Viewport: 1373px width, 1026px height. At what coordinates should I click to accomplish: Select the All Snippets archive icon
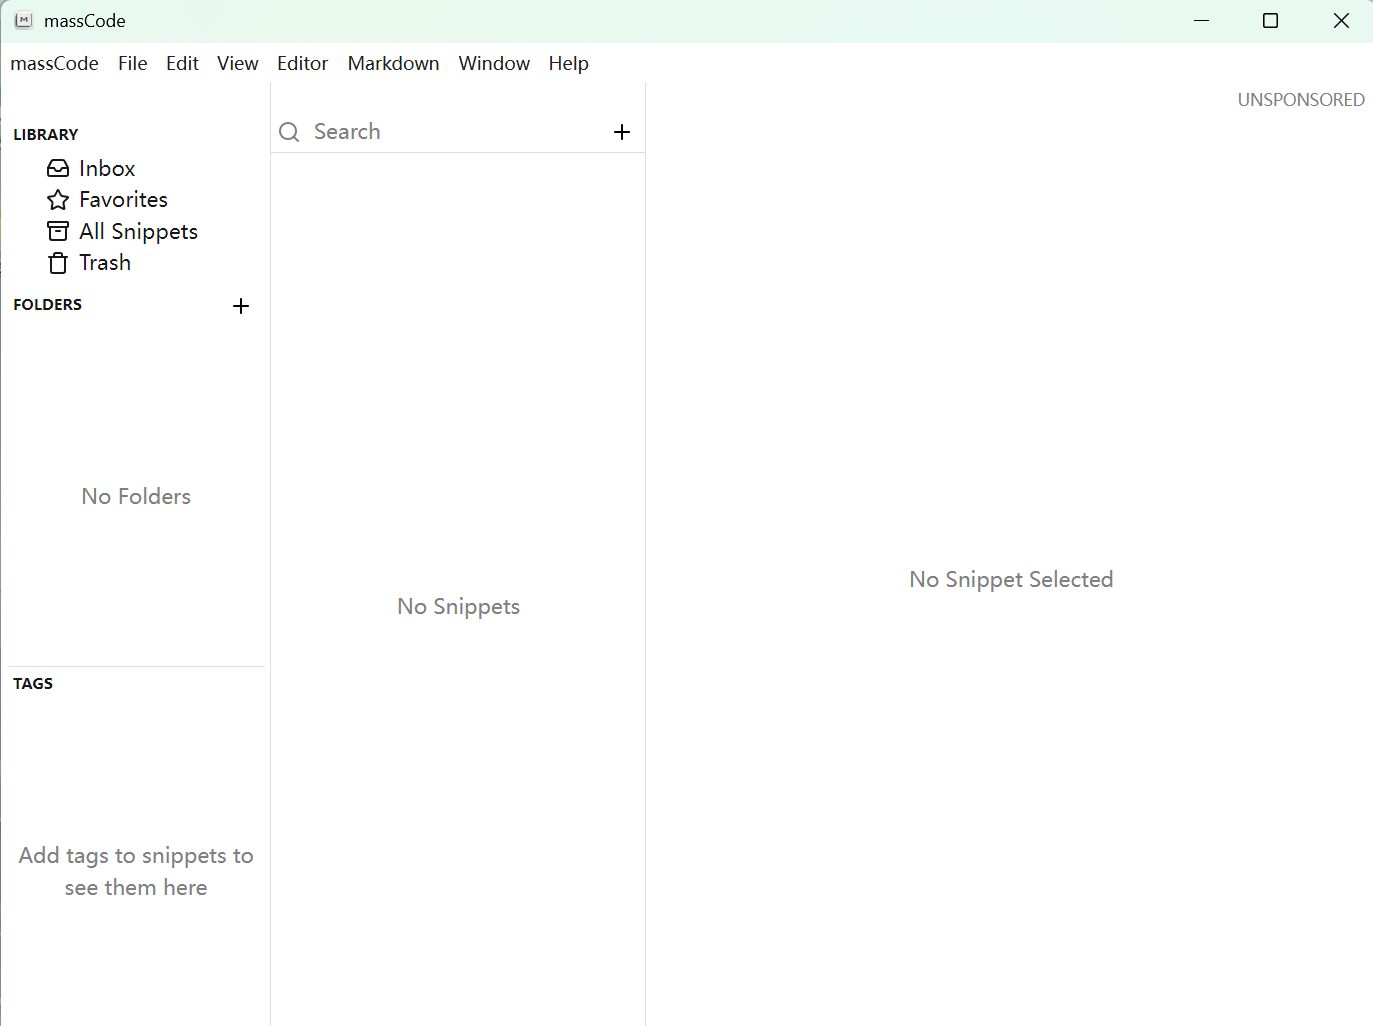[58, 231]
